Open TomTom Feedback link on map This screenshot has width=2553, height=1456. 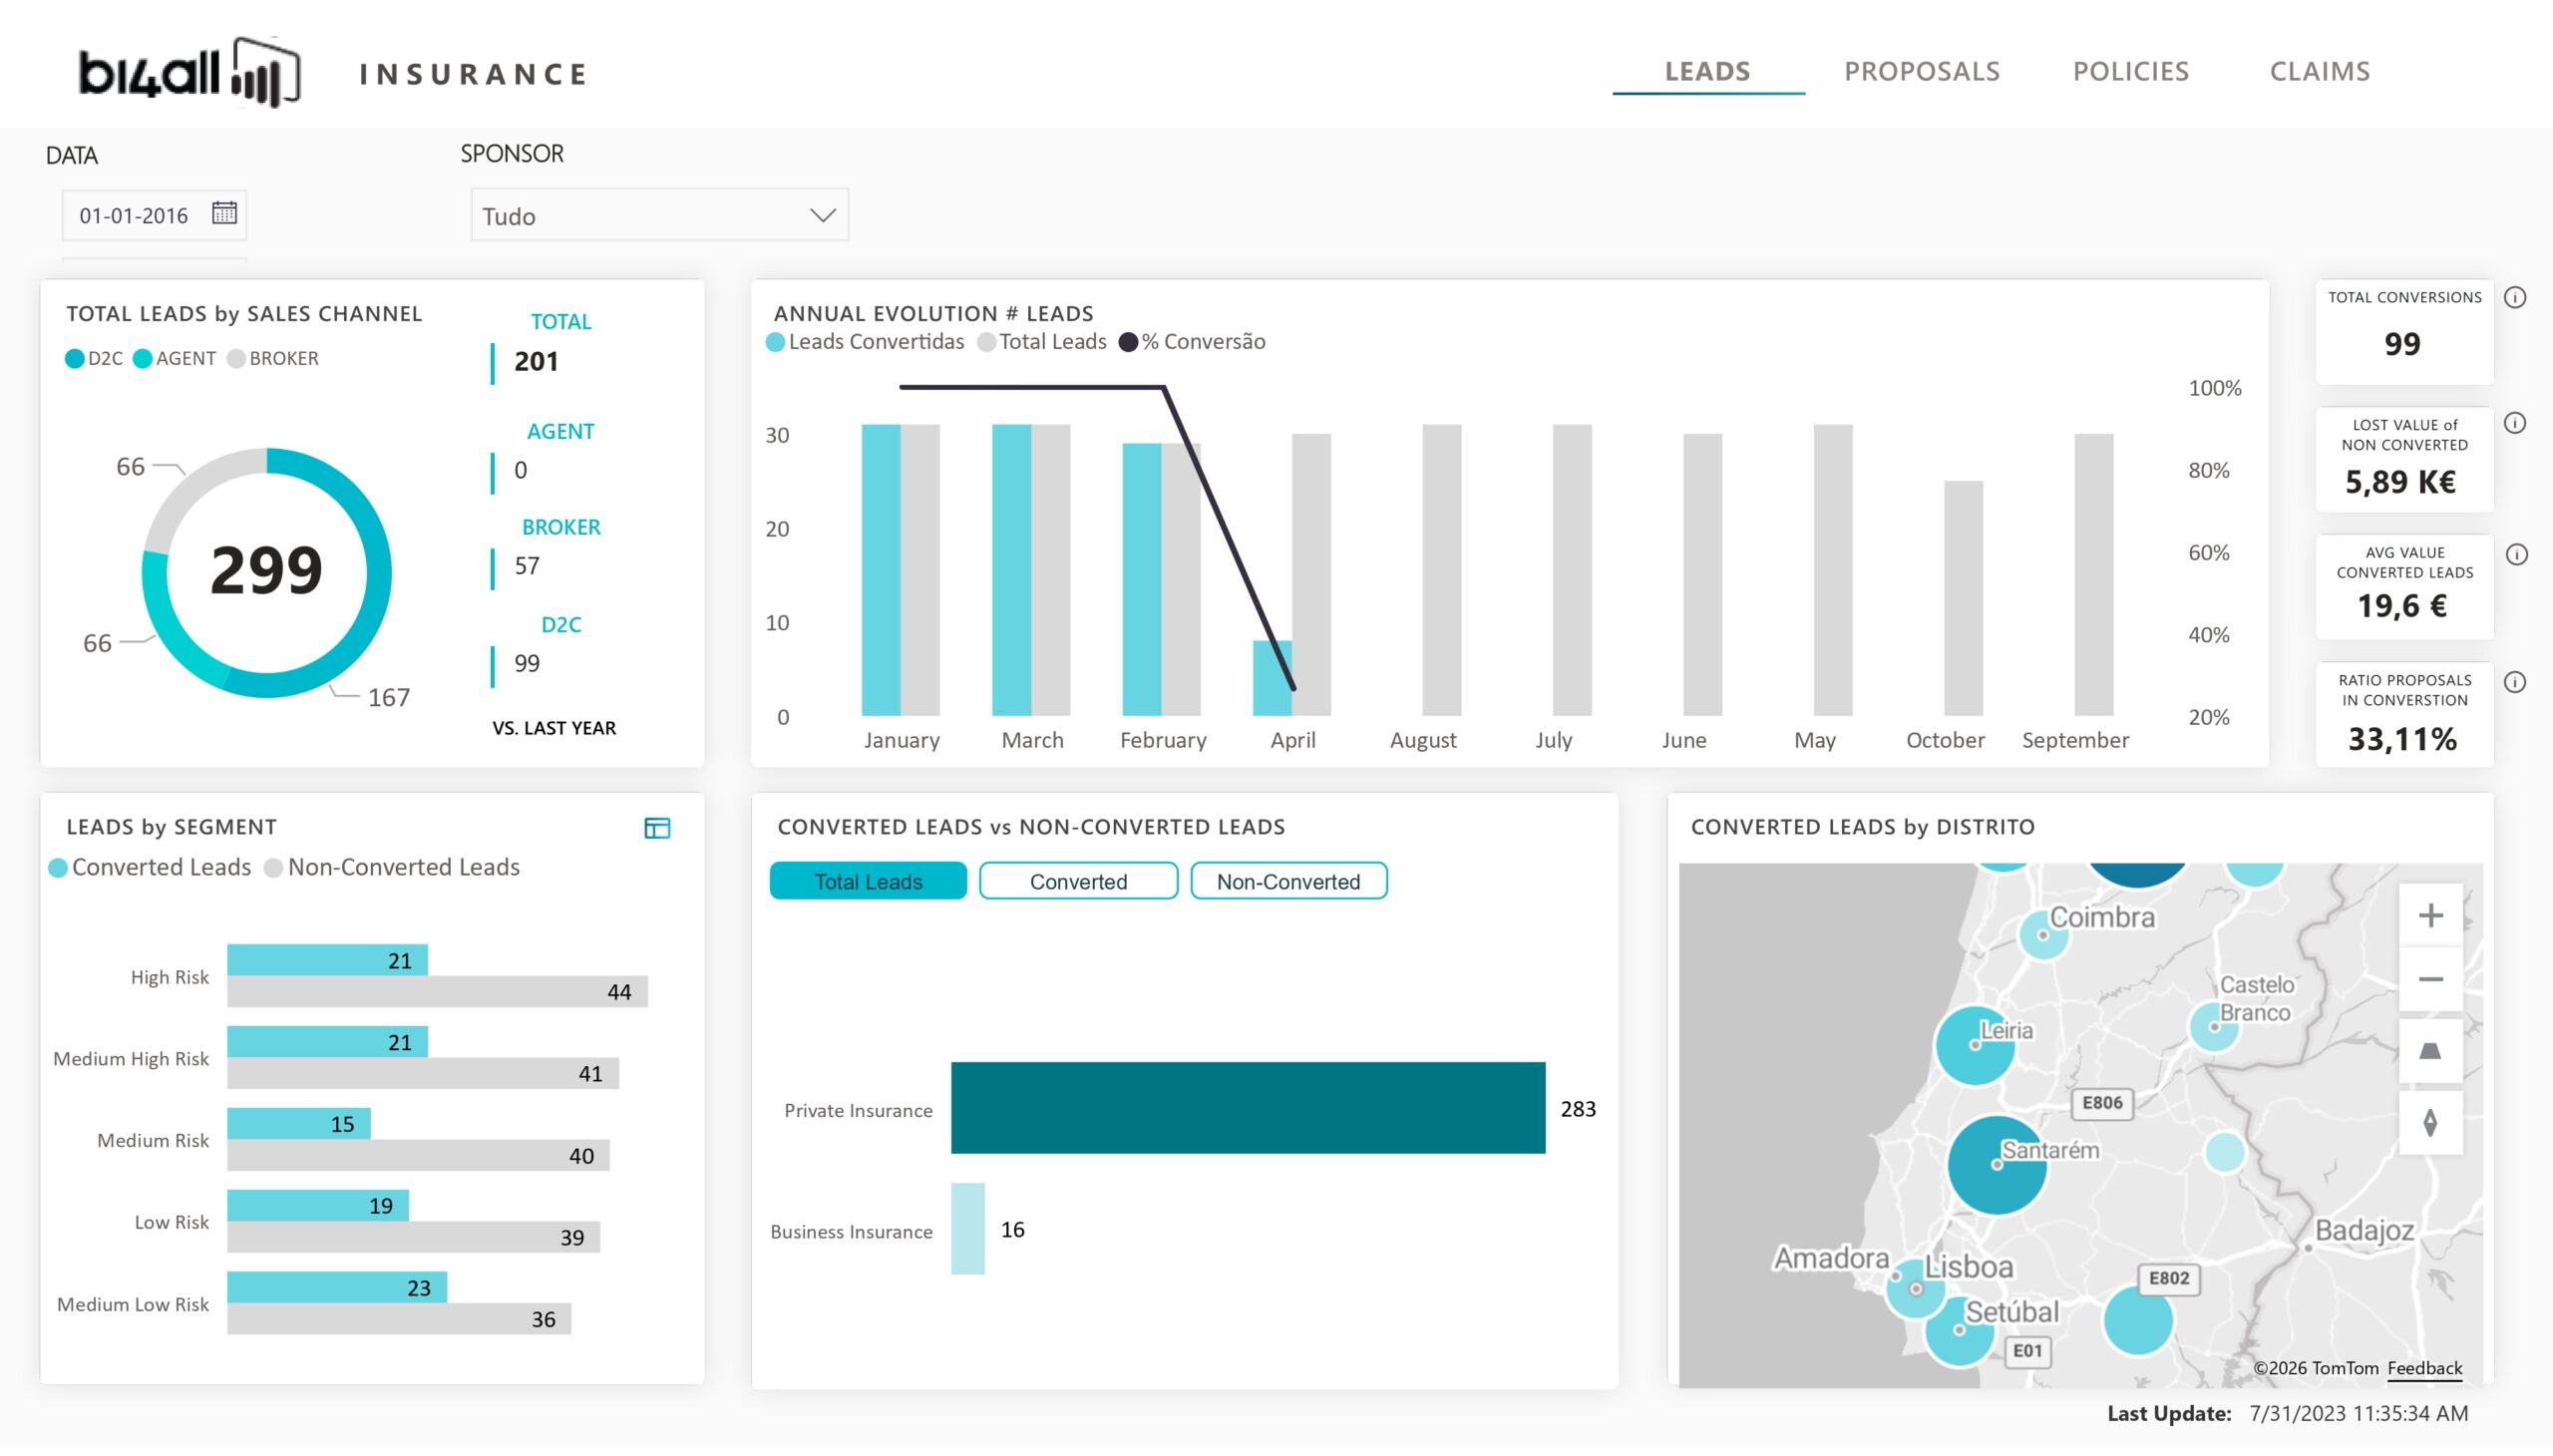coord(2424,1368)
